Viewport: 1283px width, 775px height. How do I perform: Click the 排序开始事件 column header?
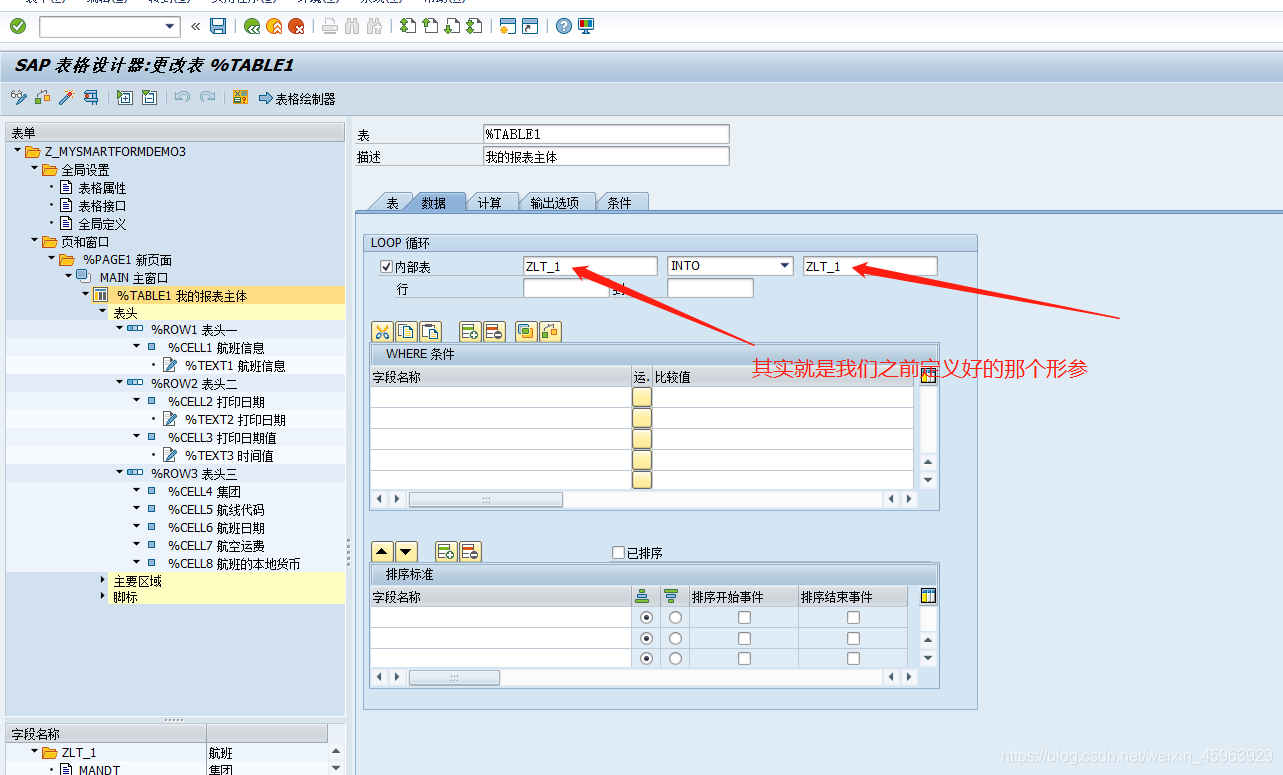[x=743, y=597]
